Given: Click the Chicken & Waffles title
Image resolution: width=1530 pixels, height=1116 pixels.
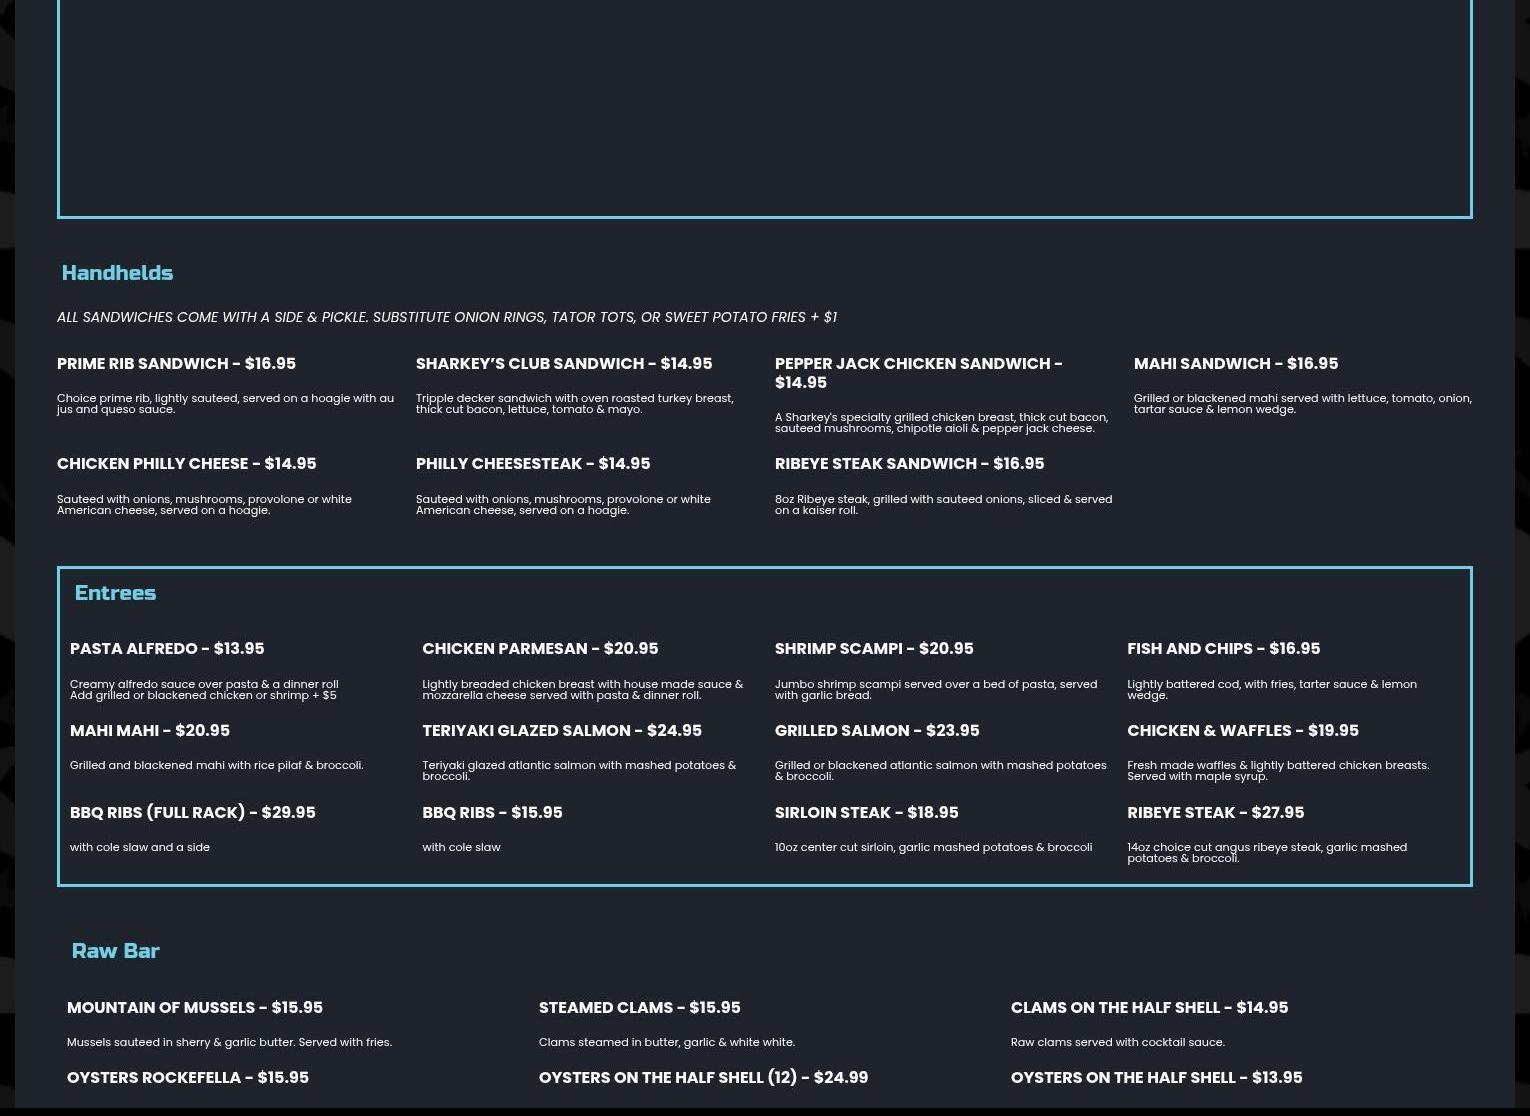Looking at the screenshot, I should pos(1242,731).
